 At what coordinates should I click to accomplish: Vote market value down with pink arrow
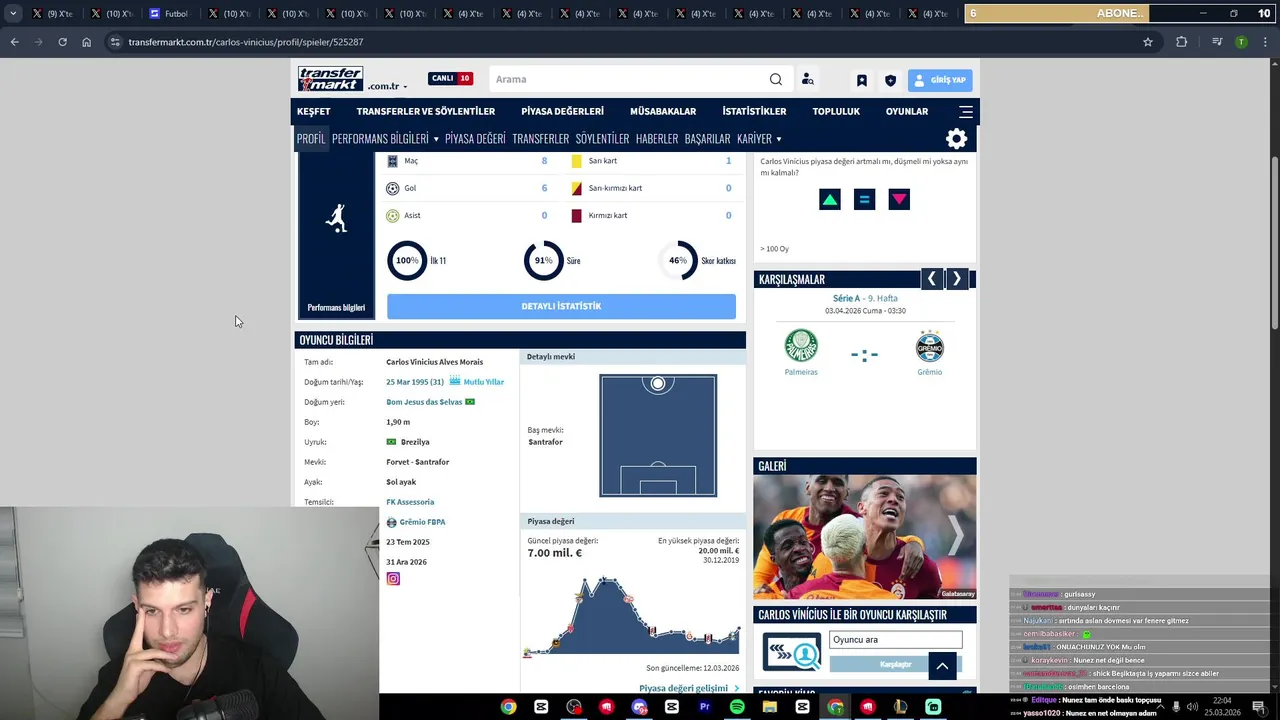point(899,199)
